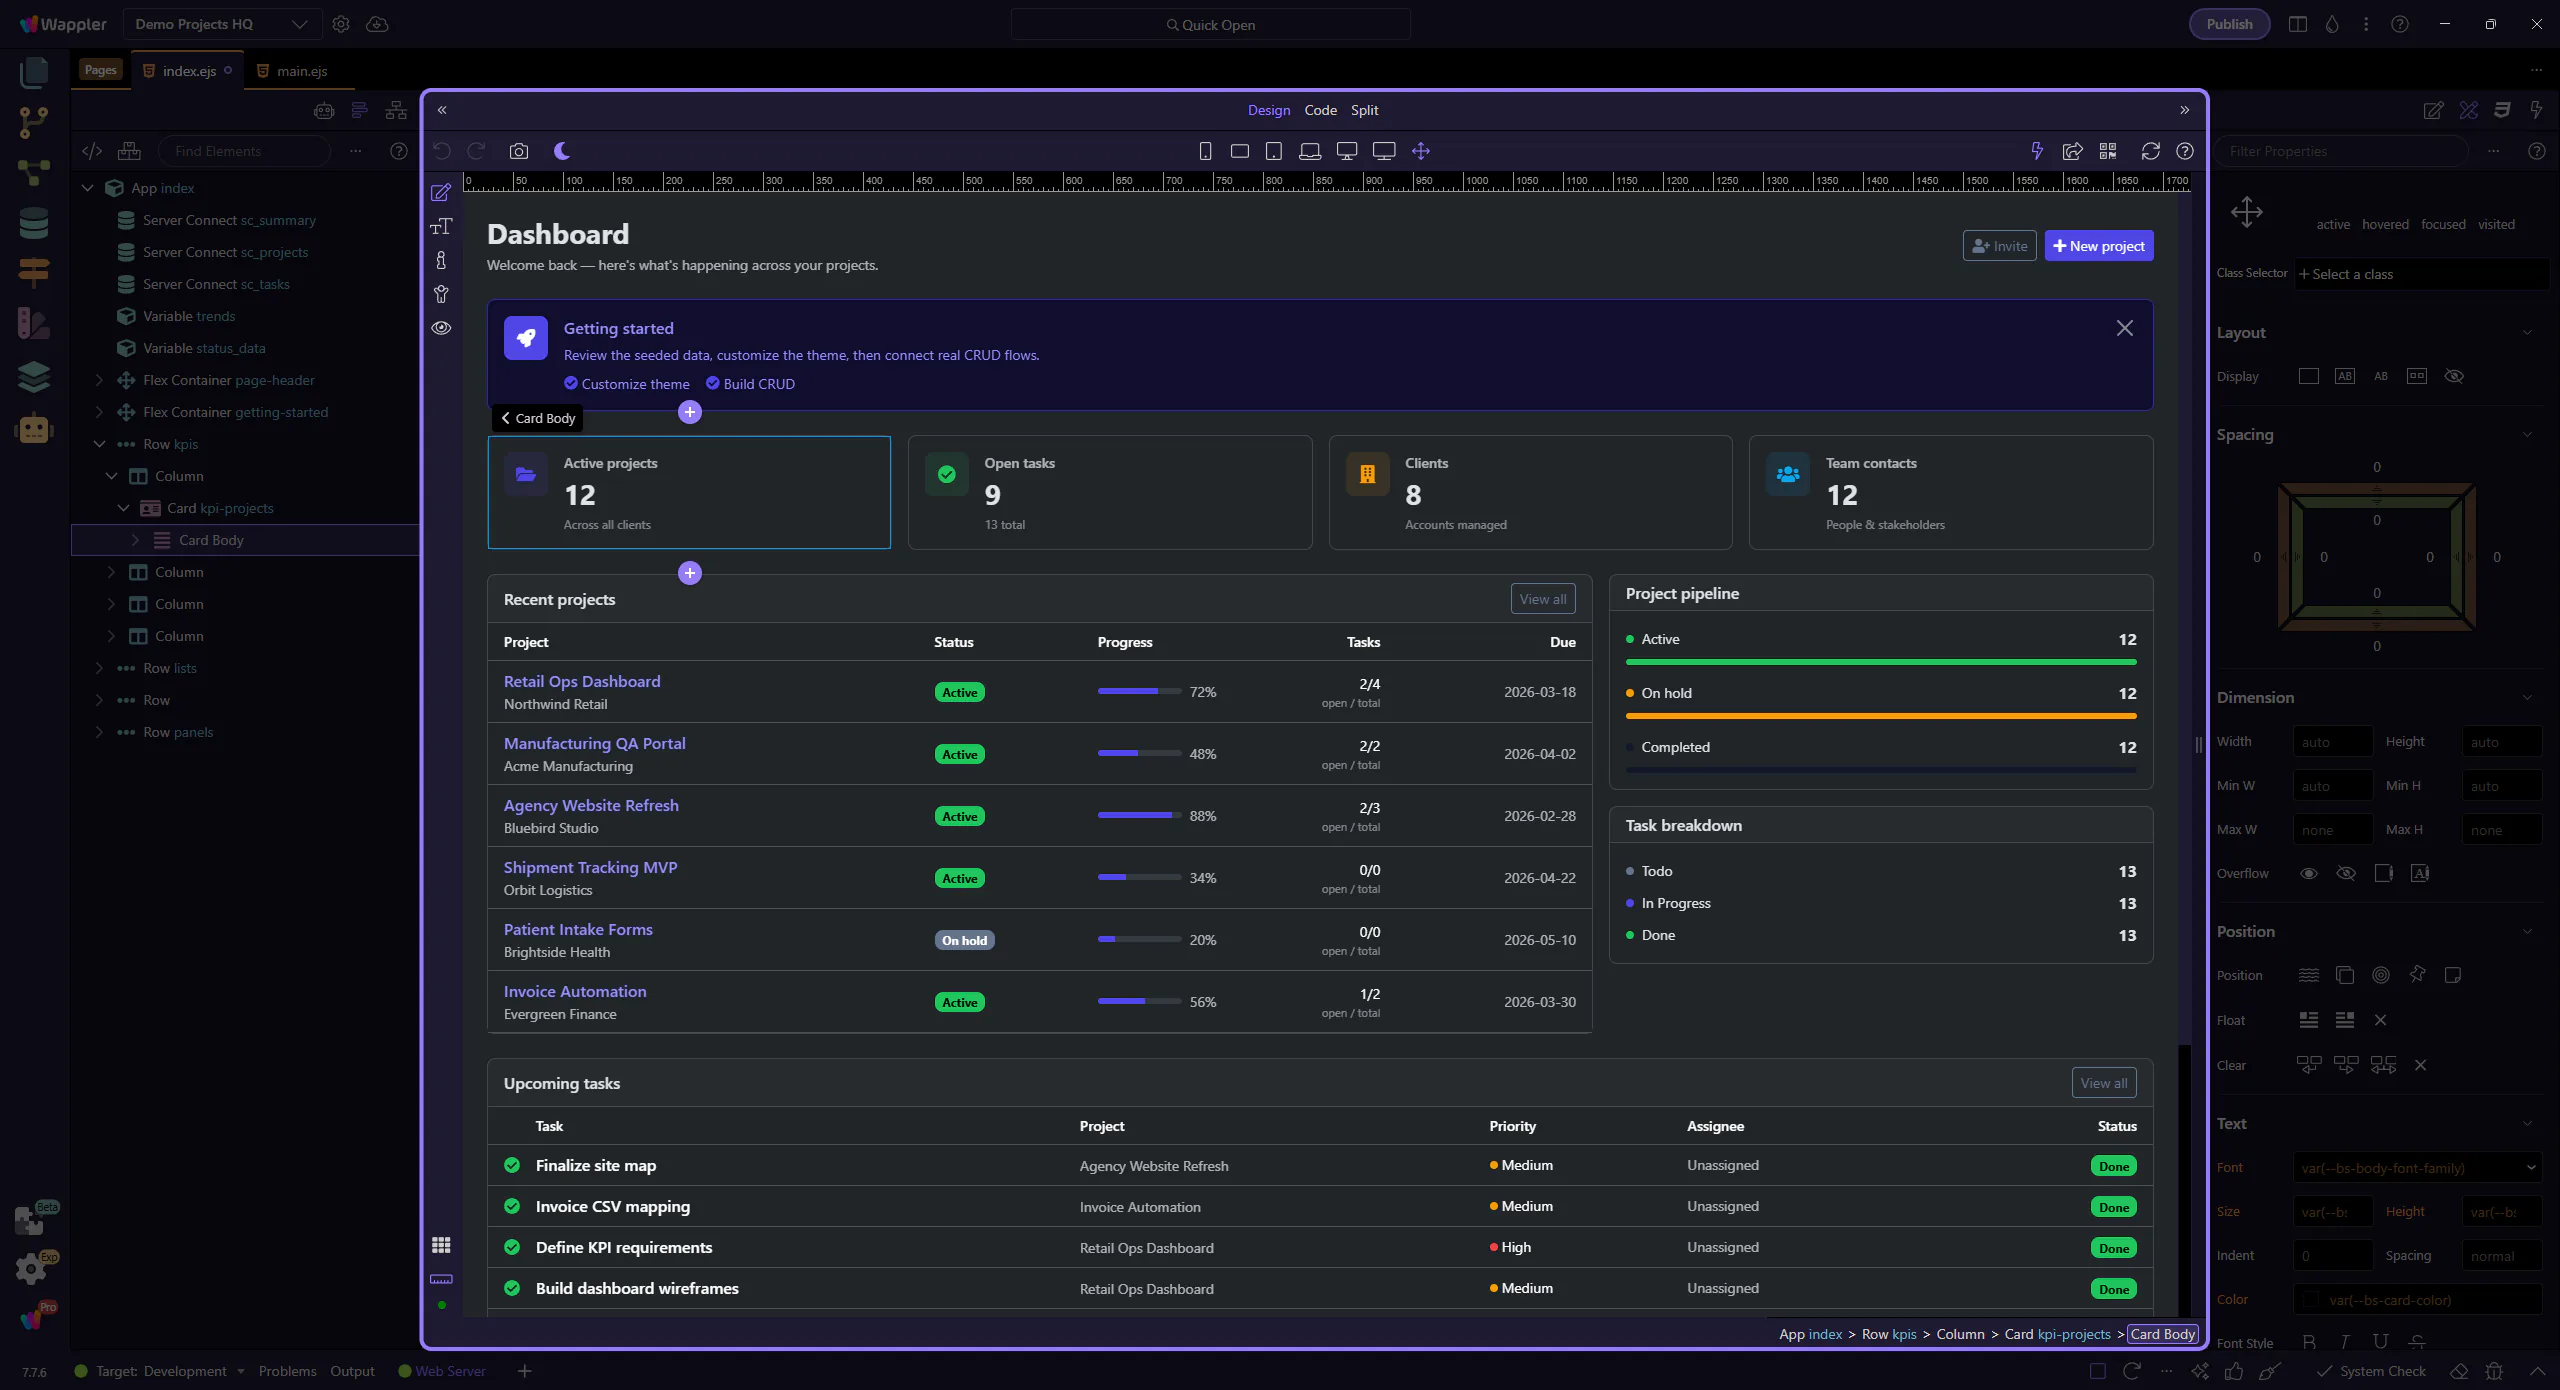Click the refresh design view icon

[2150, 151]
